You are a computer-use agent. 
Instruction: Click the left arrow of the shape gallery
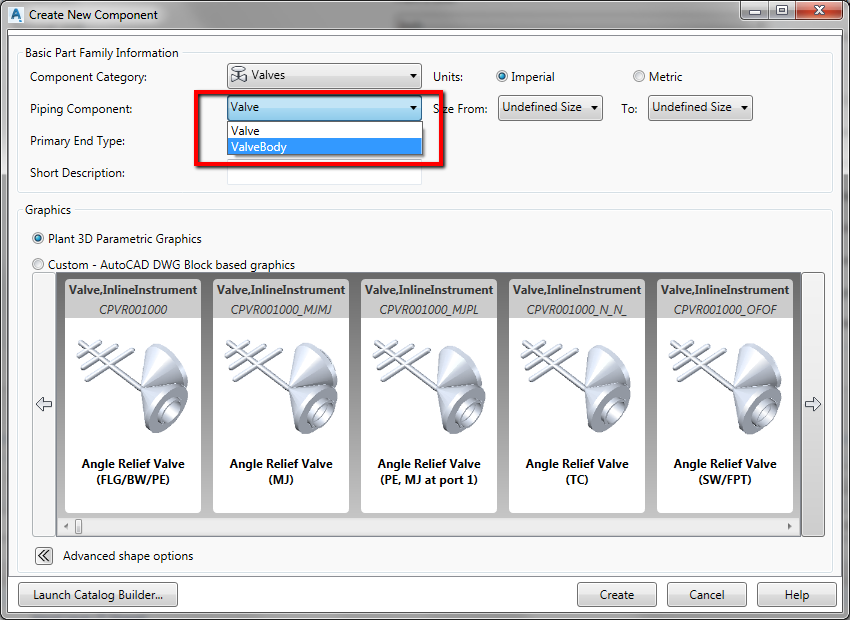pyautogui.click(x=44, y=404)
